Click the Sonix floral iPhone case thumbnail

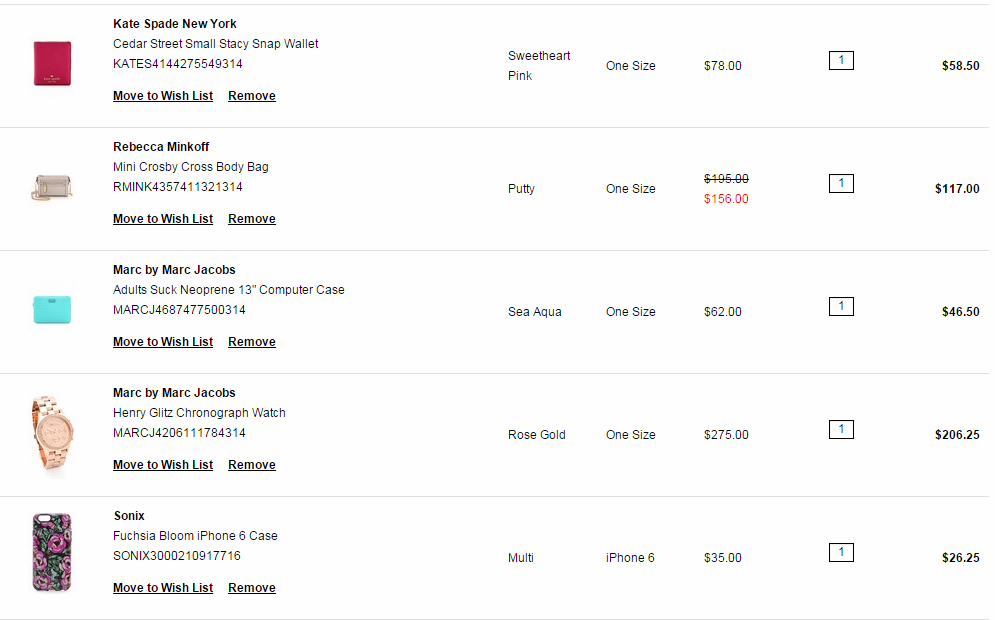click(x=52, y=553)
